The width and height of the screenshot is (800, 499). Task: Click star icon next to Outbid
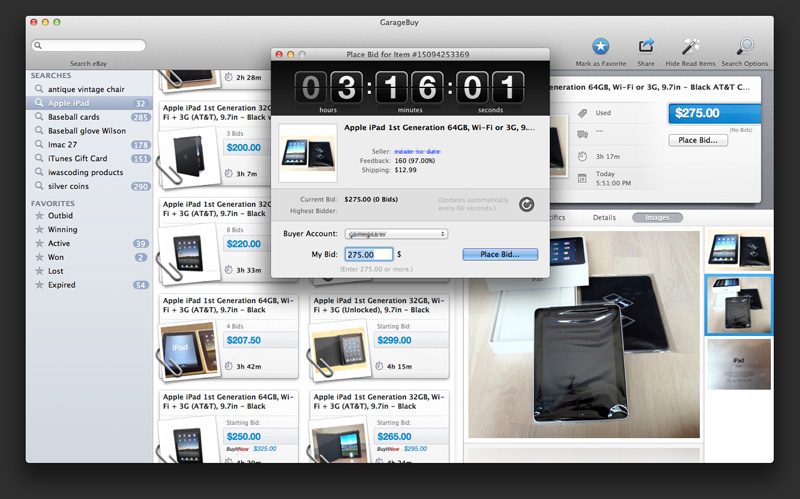coord(39,215)
